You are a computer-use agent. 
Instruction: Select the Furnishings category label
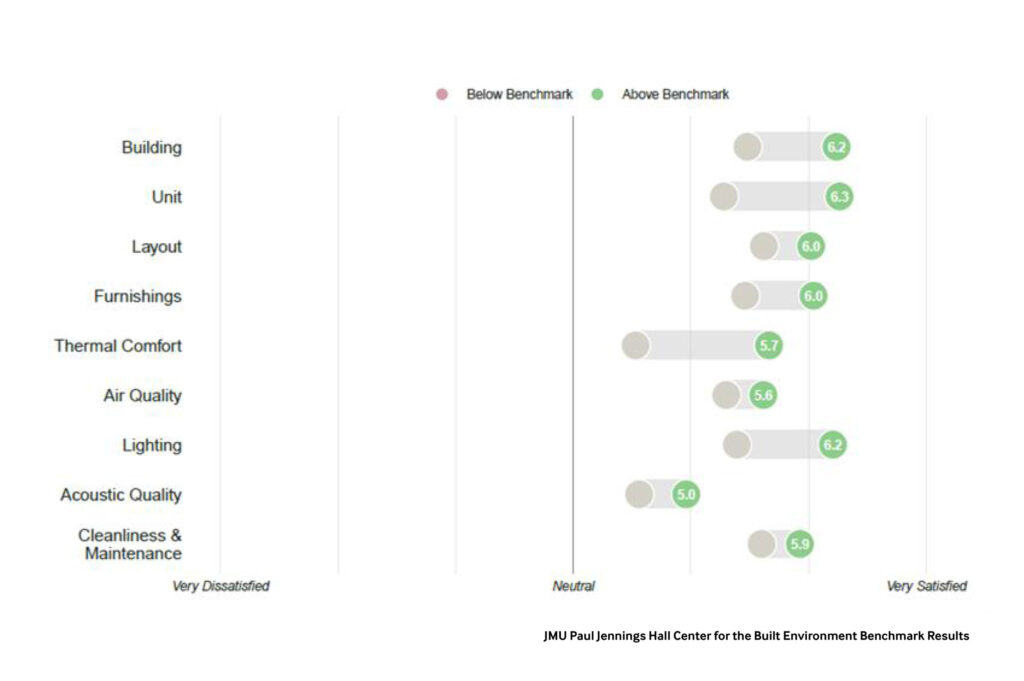click(x=138, y=296)
